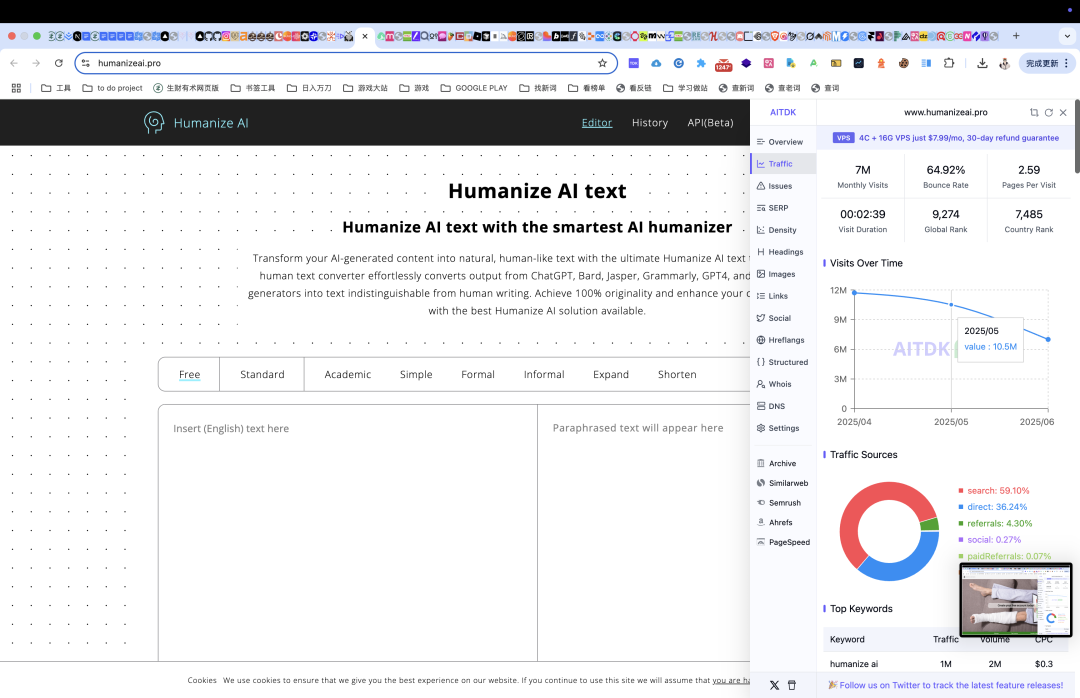Open the 游戏大站 bookmarks folder
This screenshot has width=1080, height=698.
pos(365,88)
